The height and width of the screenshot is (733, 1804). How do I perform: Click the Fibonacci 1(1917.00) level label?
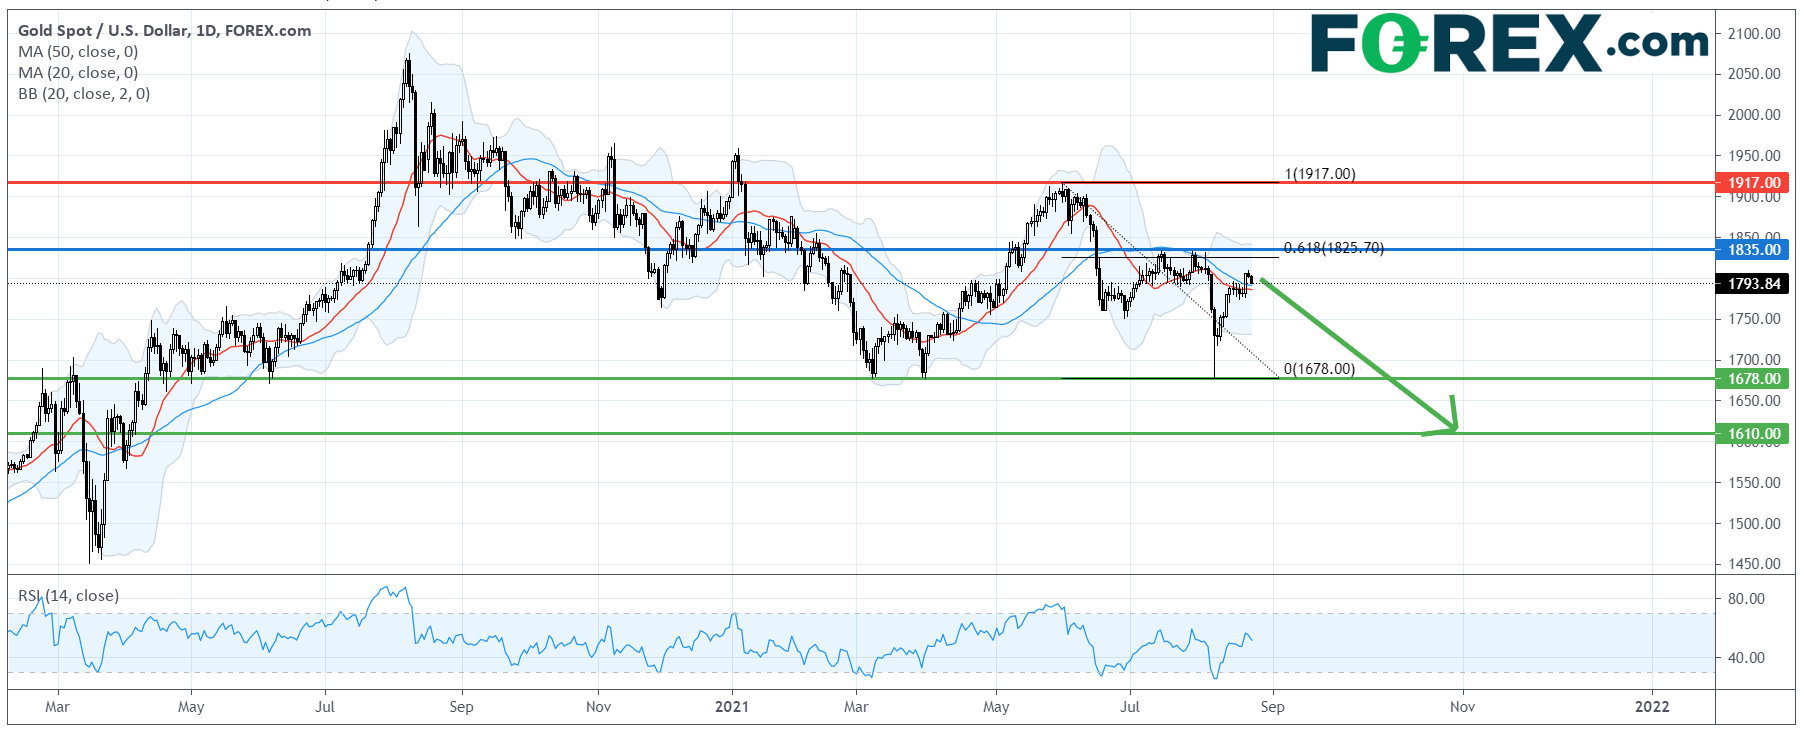[x=1320, y=174]
